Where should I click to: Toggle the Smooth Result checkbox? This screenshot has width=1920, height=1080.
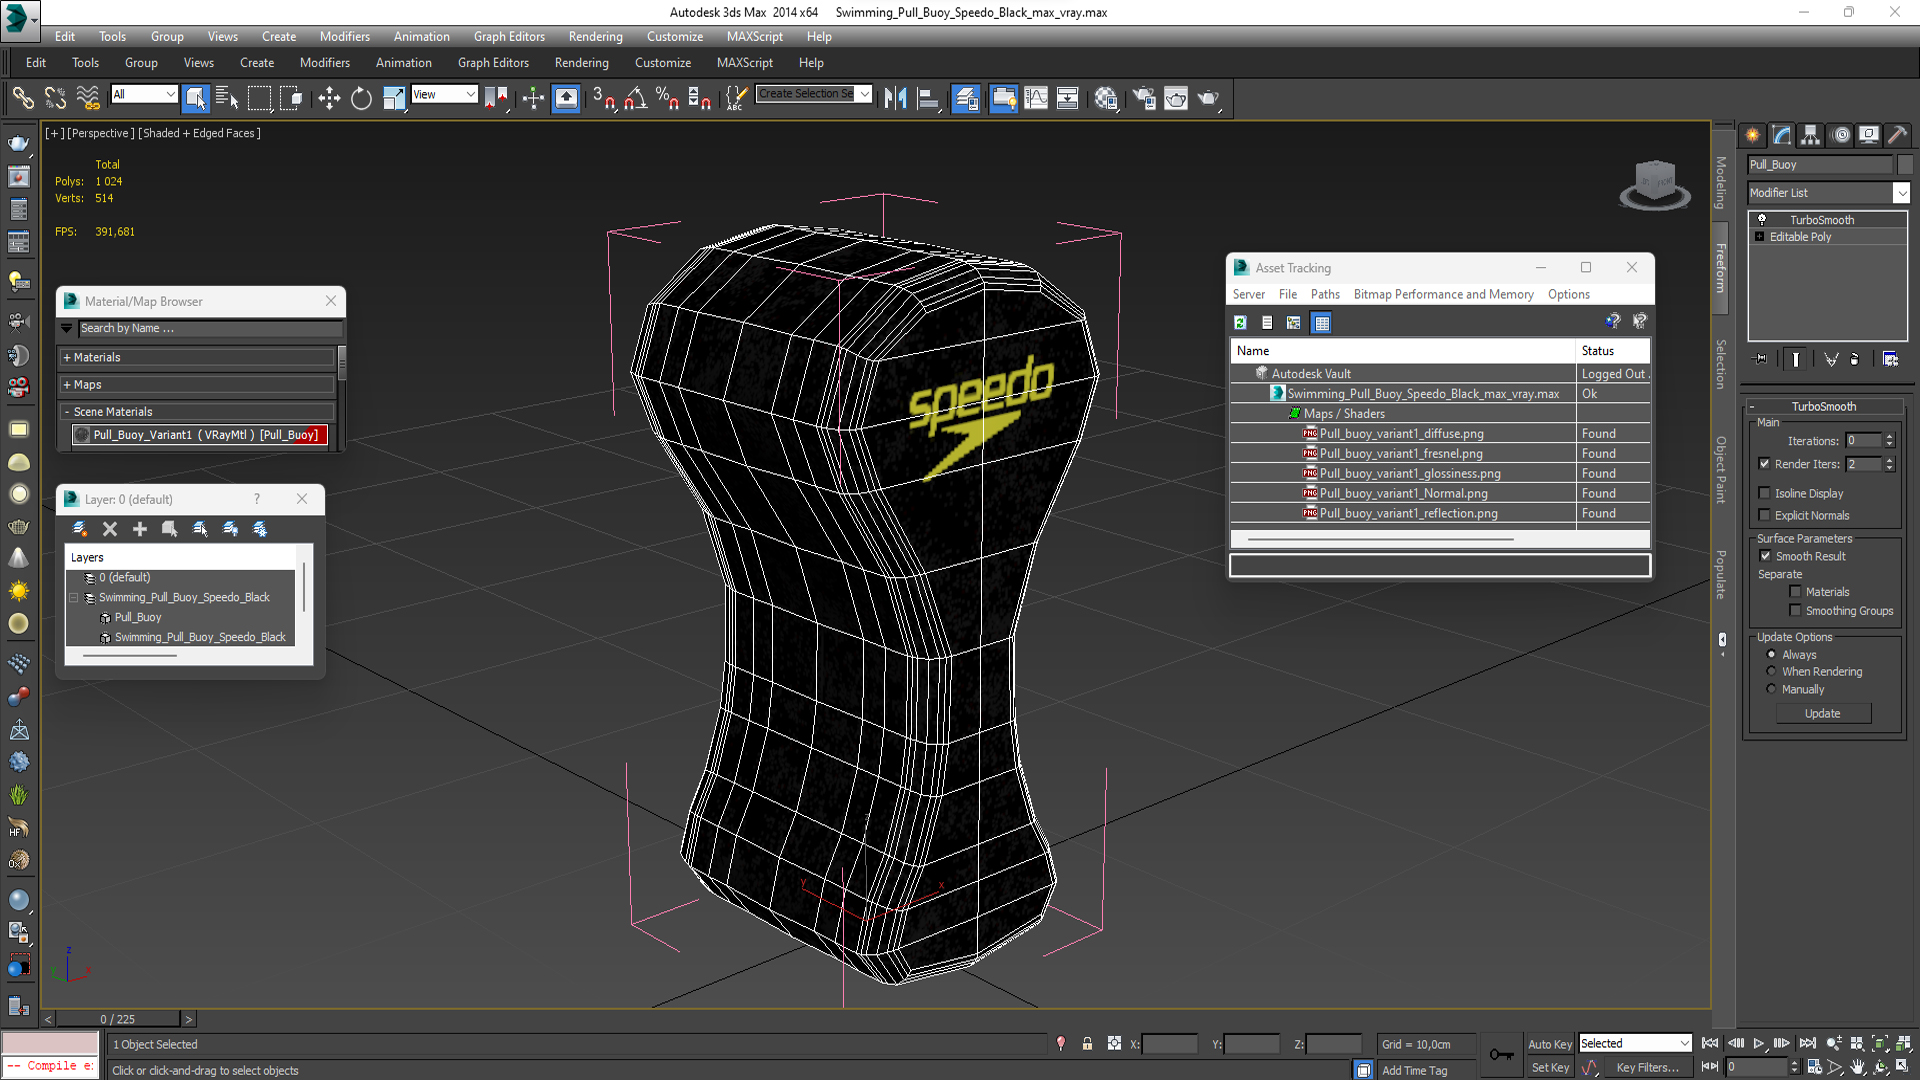tap(1765, 556)
